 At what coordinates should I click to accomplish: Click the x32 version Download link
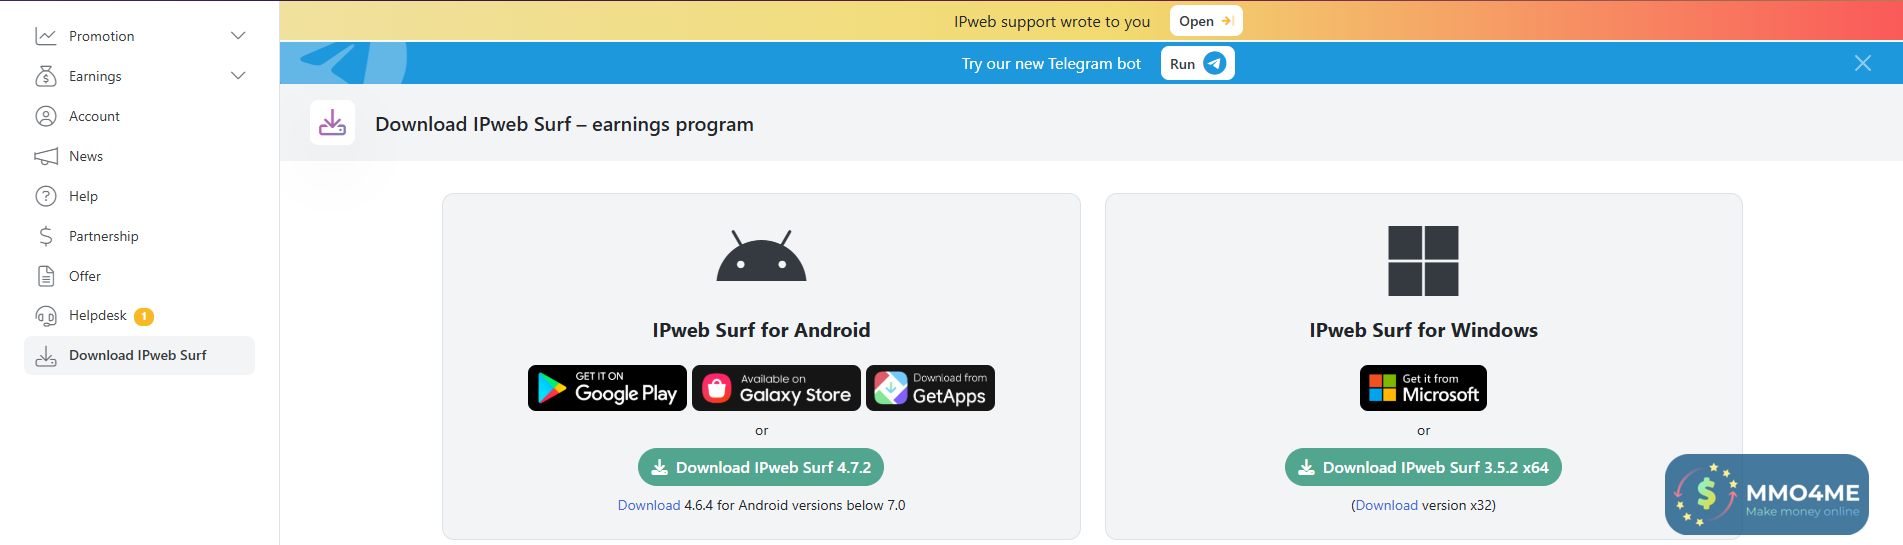click(1386, 505)
